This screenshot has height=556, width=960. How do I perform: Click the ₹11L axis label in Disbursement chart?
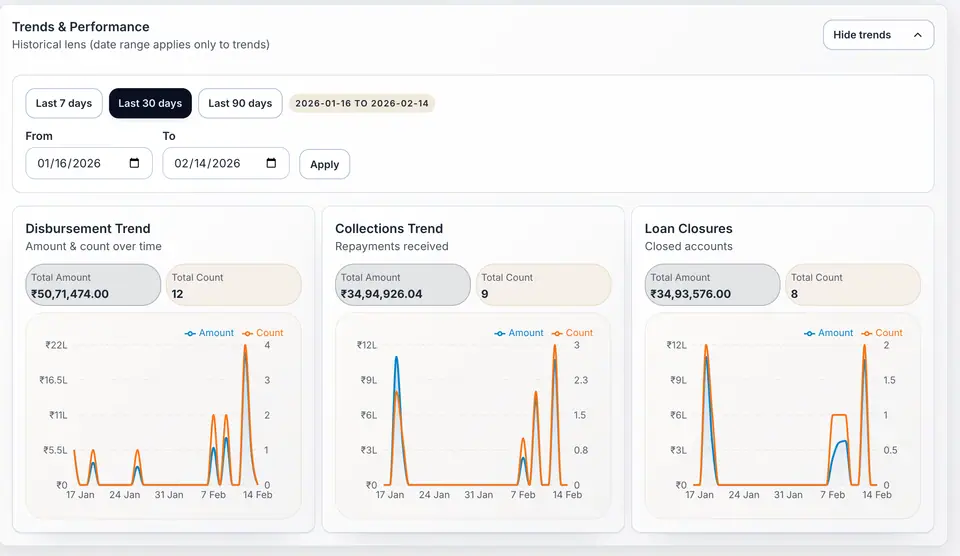click(58, 415)
